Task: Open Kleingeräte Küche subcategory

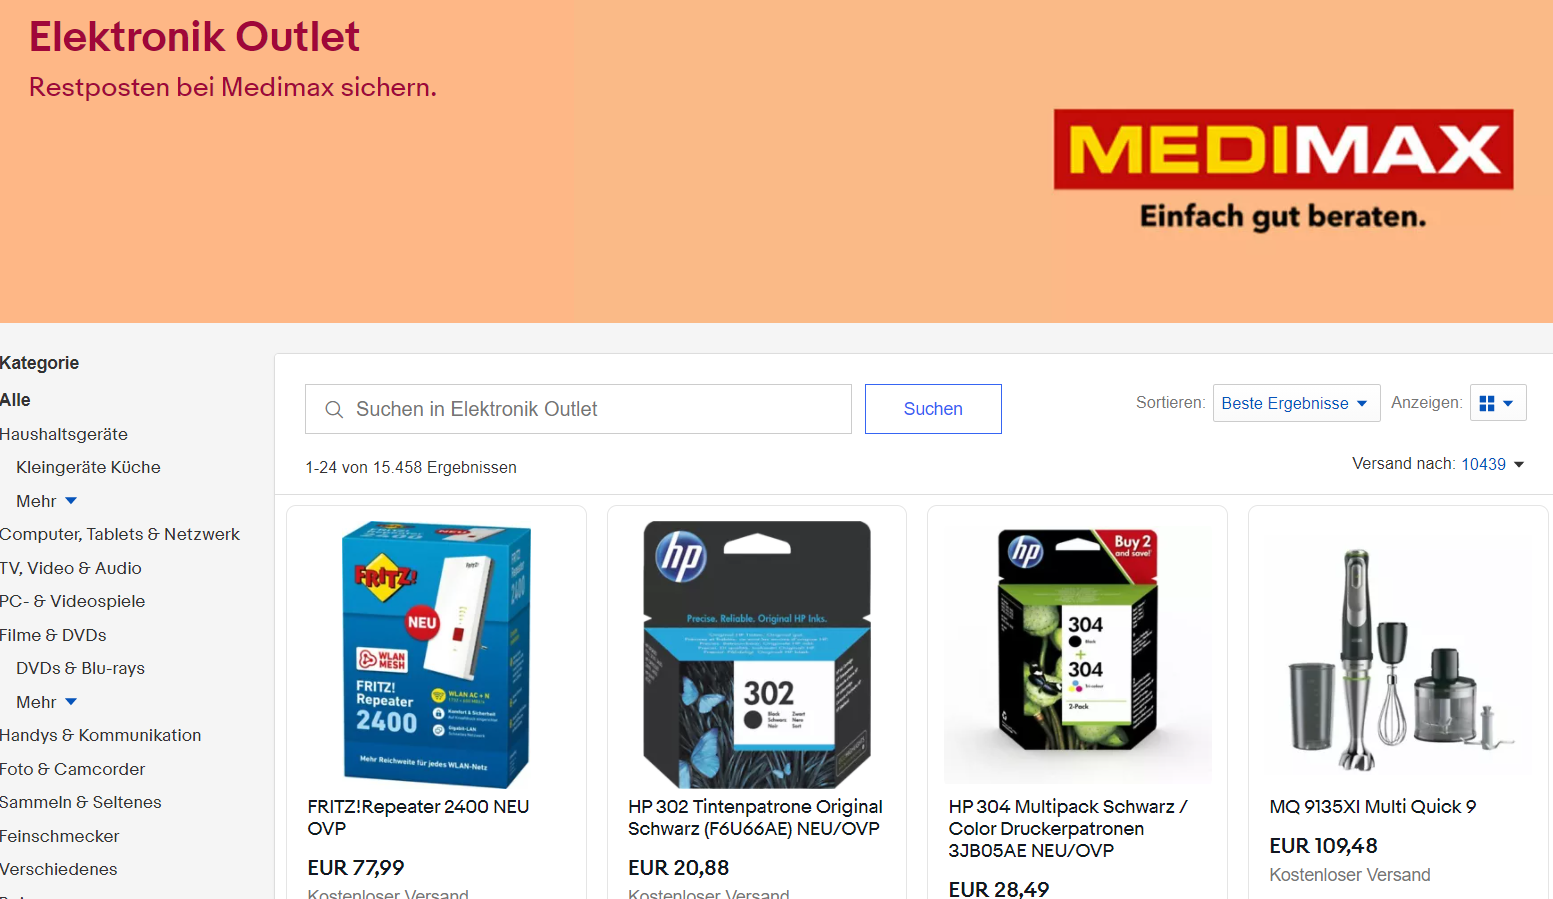Action: [x=88, y=467]
